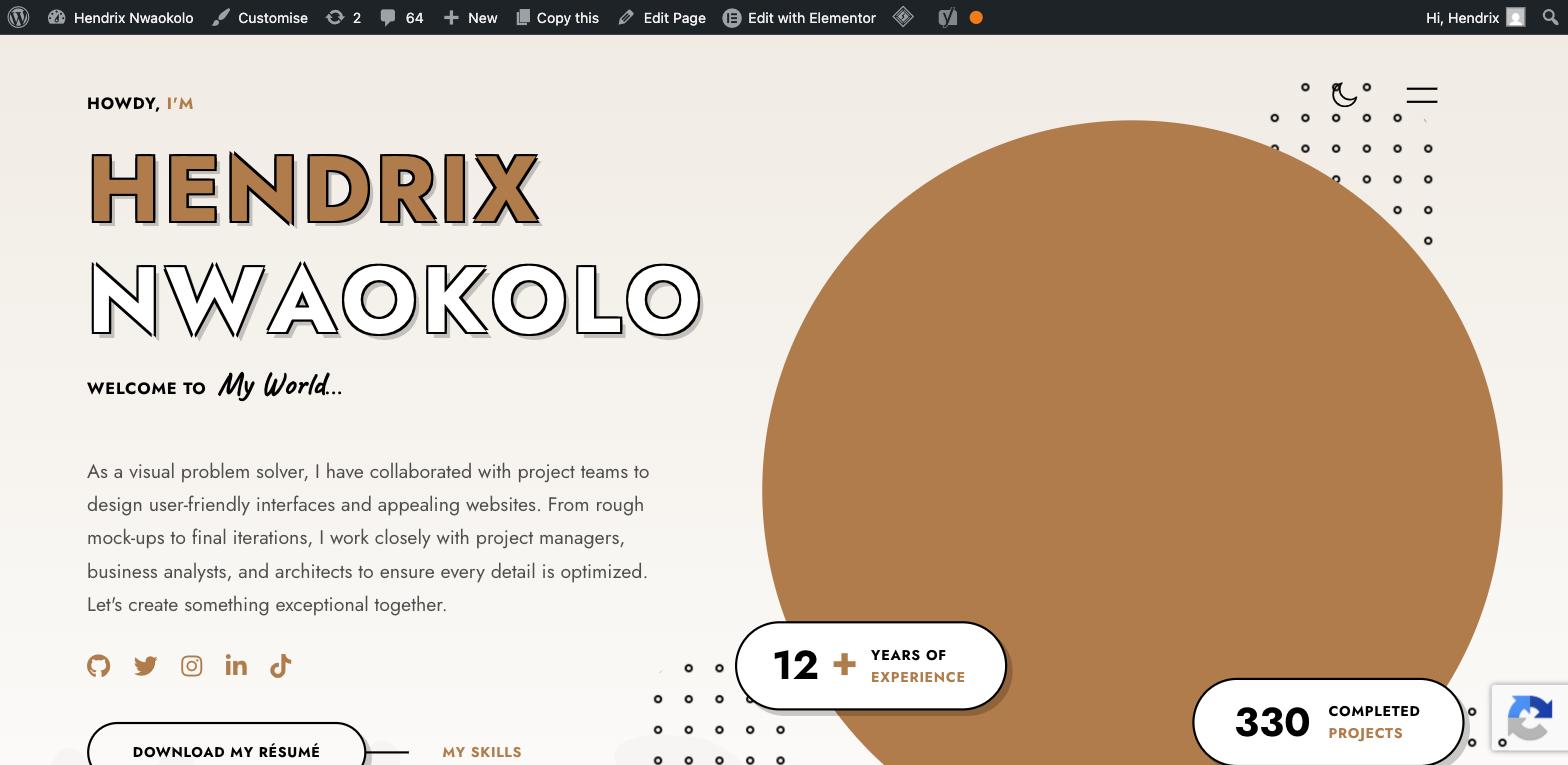Click the orange Yoast status dot
The width and height of the screenshot is (1568, 765).
tap(976, 17)
